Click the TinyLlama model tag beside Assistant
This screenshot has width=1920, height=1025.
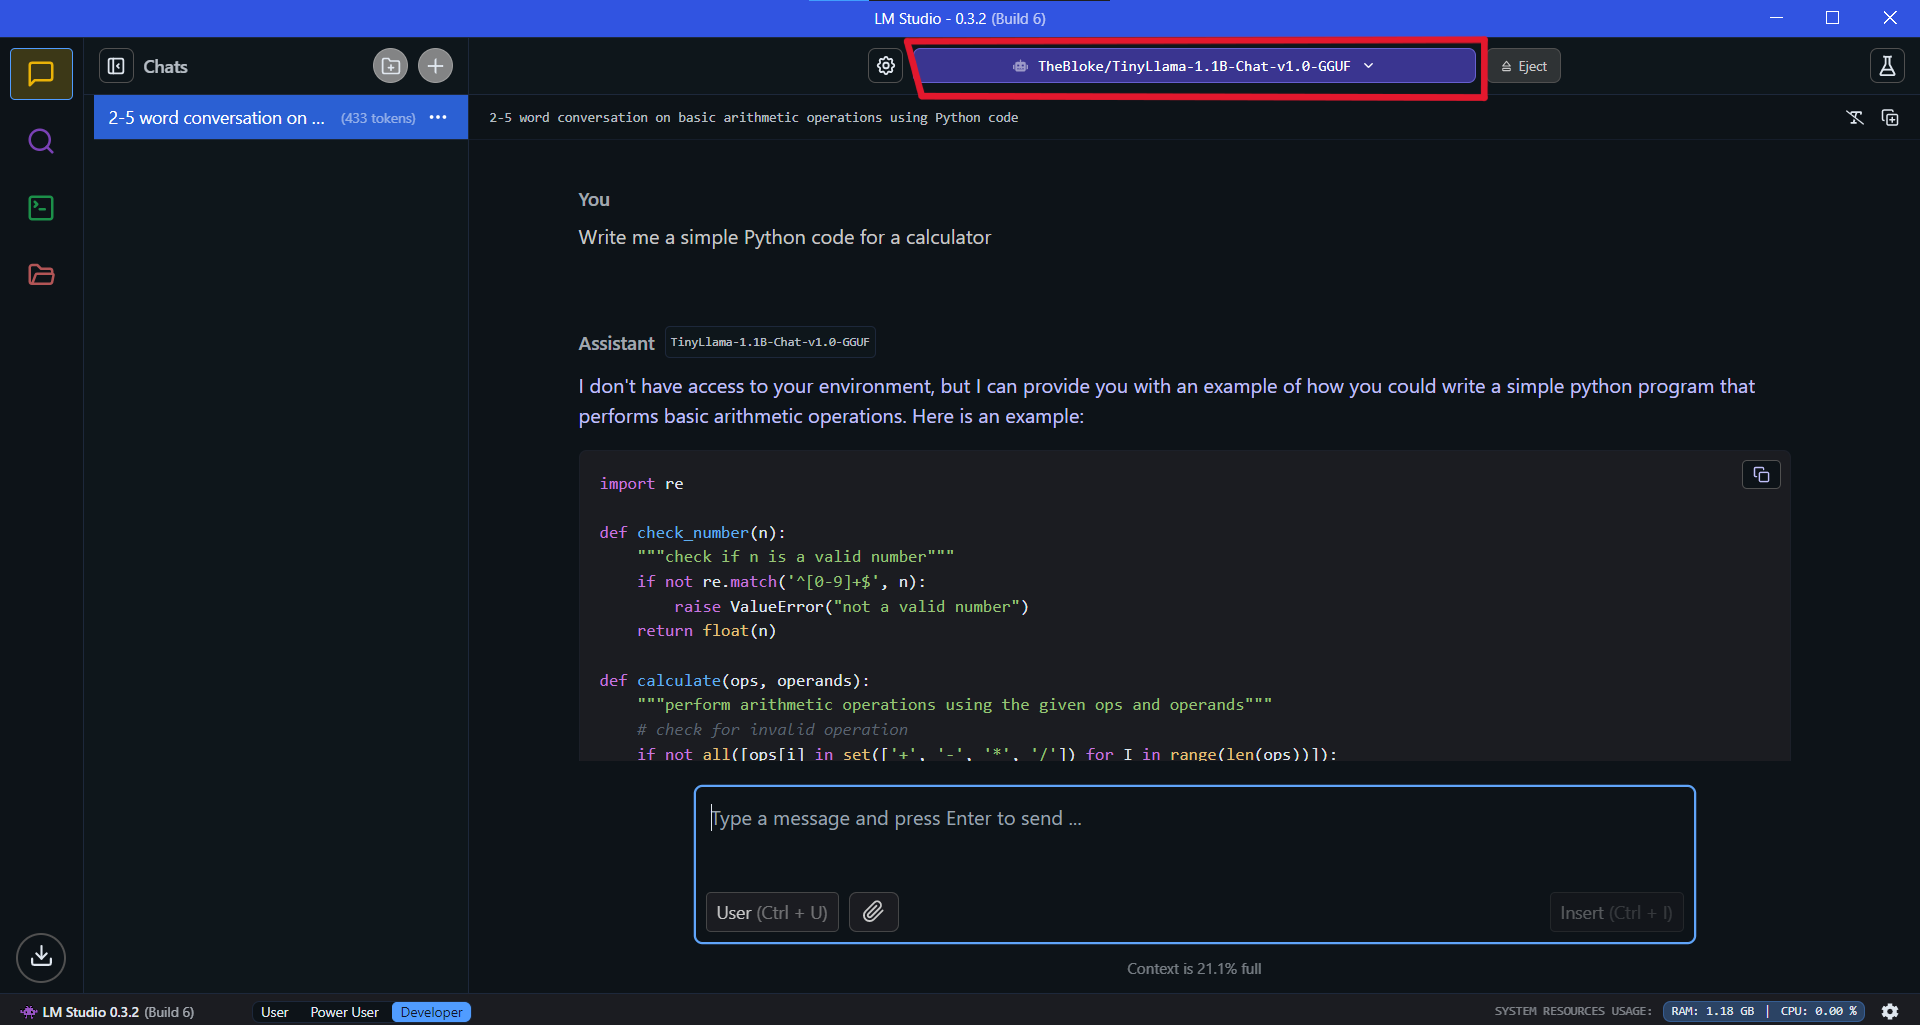(770, 342)
